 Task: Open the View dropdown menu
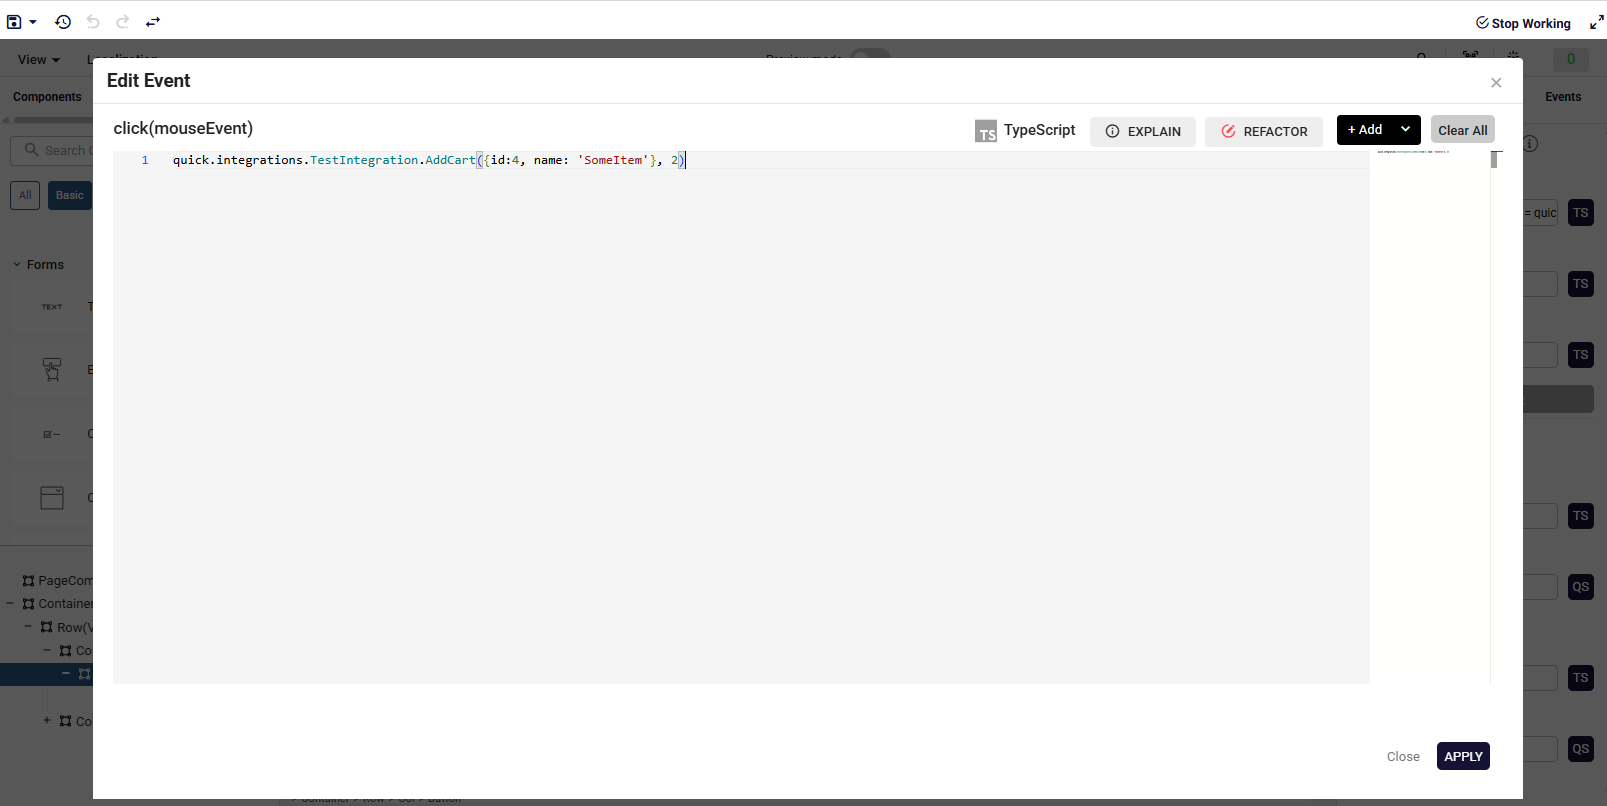click(39, 60)
